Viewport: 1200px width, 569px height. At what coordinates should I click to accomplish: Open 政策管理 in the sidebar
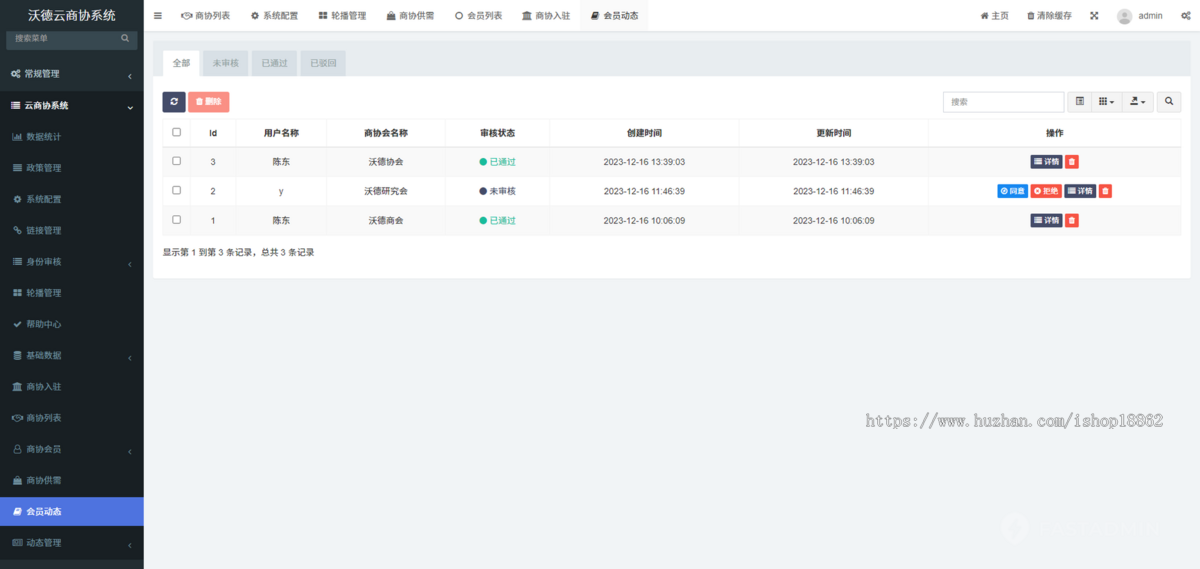pyautogui.click(x=72, y=168)
